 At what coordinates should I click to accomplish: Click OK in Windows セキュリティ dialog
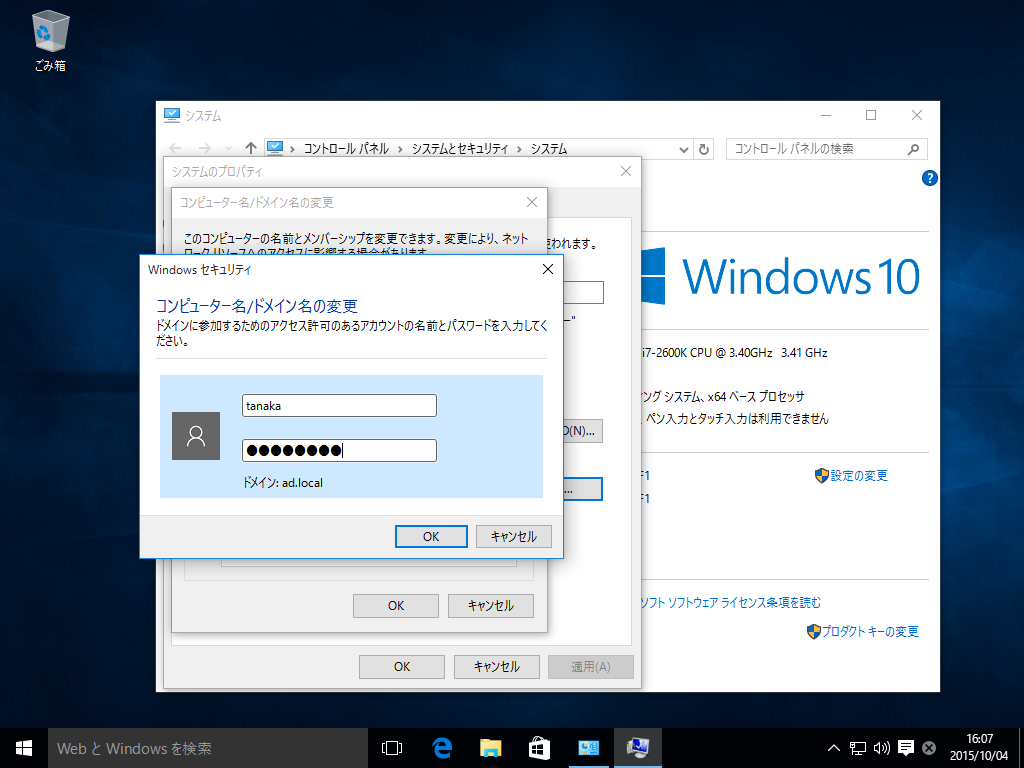point(431,536)
